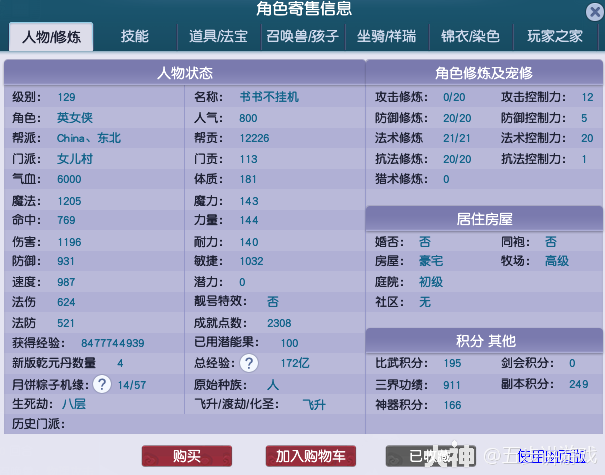Open the 玩家之家 tab
The height and width of the screenshot is (475, 605).
[555, 36]
